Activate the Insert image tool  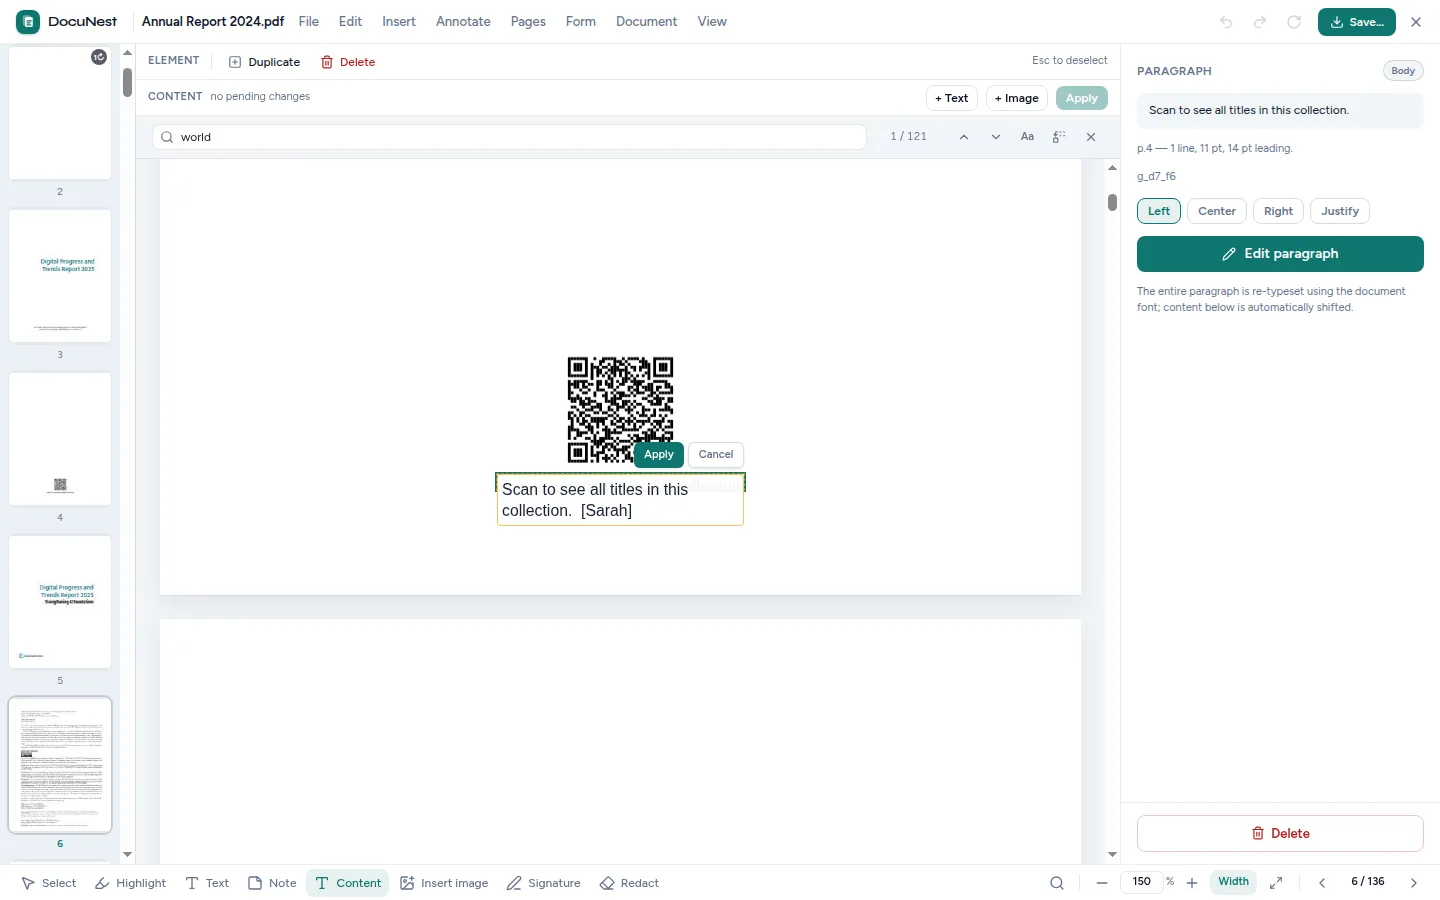click(x=444, y=883)
